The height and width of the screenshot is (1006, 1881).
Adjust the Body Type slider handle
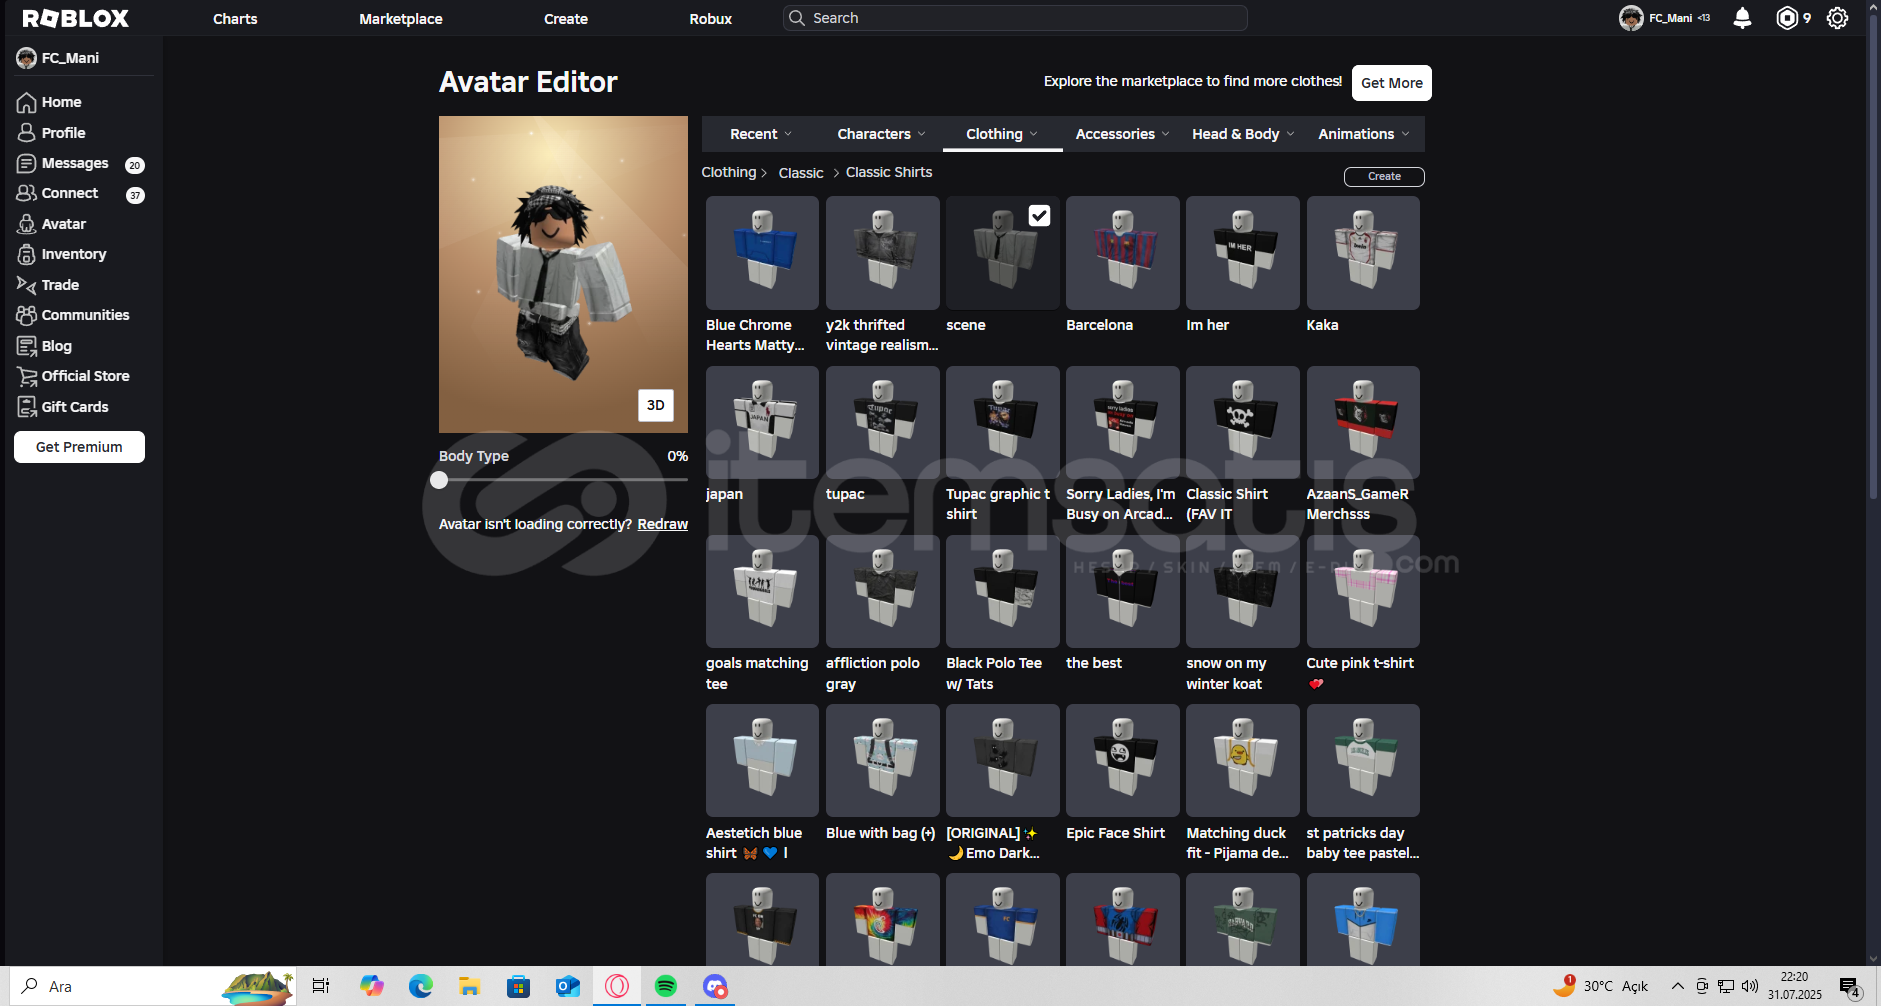[x=439, y=480]
